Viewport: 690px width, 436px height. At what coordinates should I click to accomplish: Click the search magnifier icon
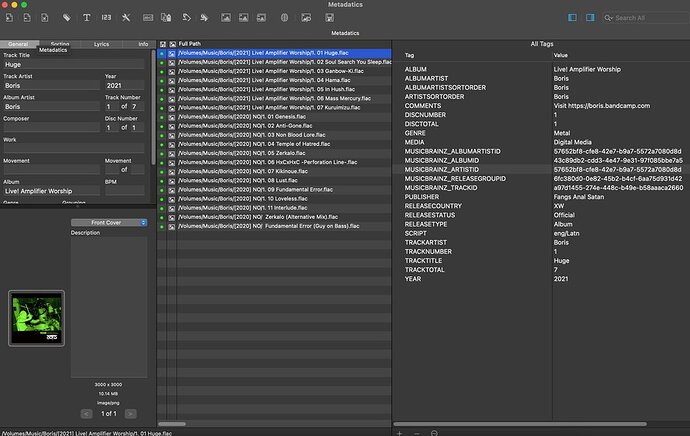(608, 18)
